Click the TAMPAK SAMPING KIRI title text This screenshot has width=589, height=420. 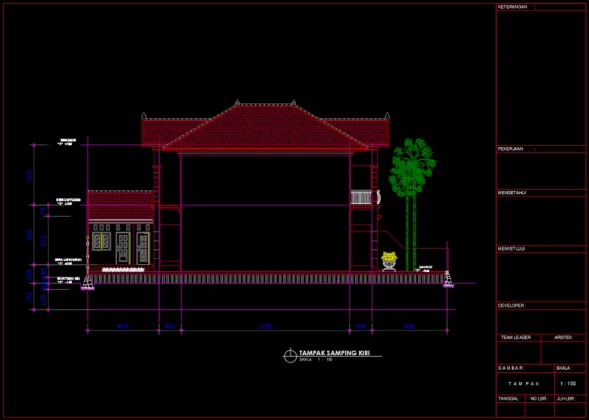pyautogui.click(x=334, y=353)
